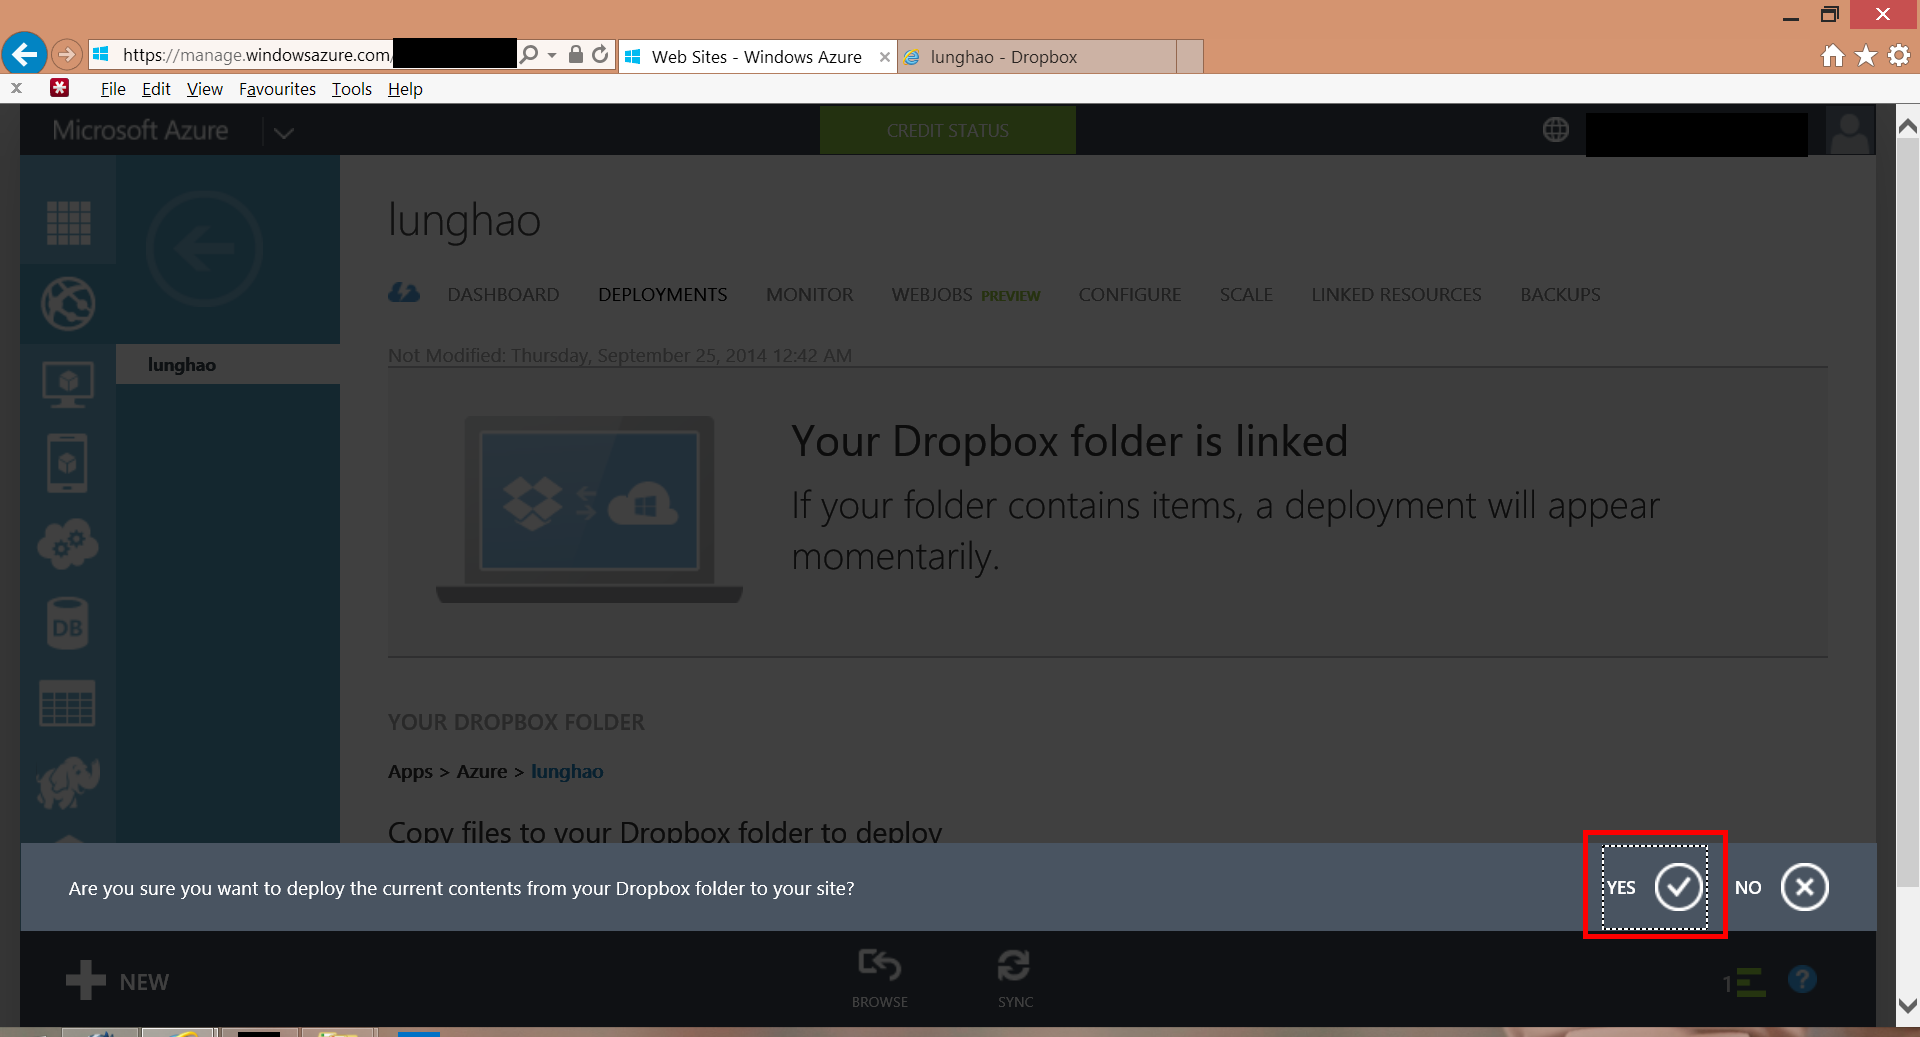Click the browser back arrow button
This screenshot has height=1037, width=1920.
click(25, 53)
